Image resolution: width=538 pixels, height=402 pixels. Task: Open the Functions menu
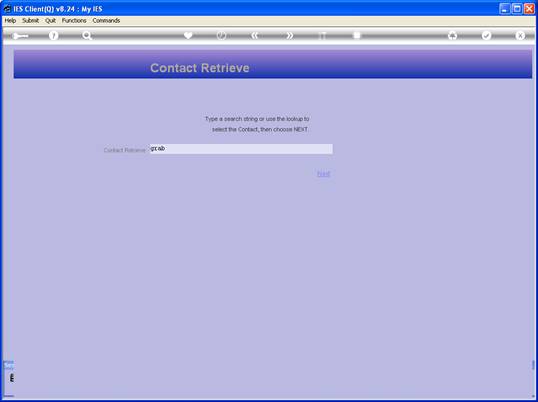74,21
